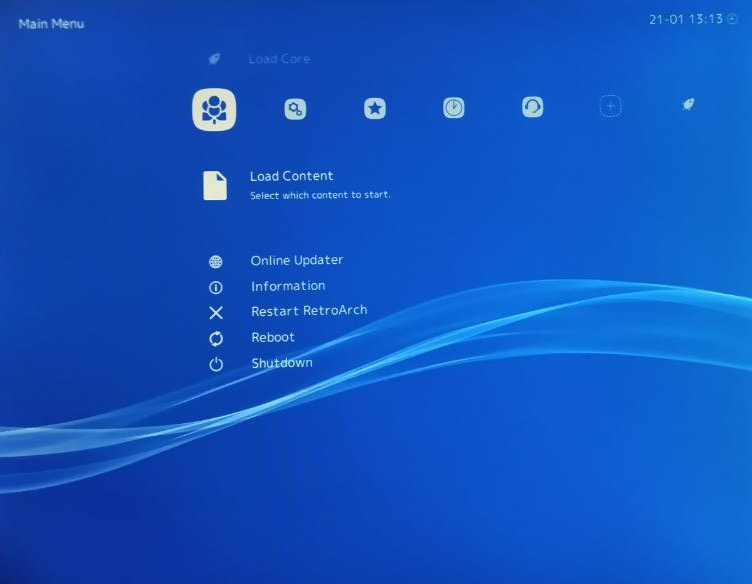Viewport: 752px width, 584px height.
Task: Click the X icon beside Restart RetroArch
Action: click(216, 313)
